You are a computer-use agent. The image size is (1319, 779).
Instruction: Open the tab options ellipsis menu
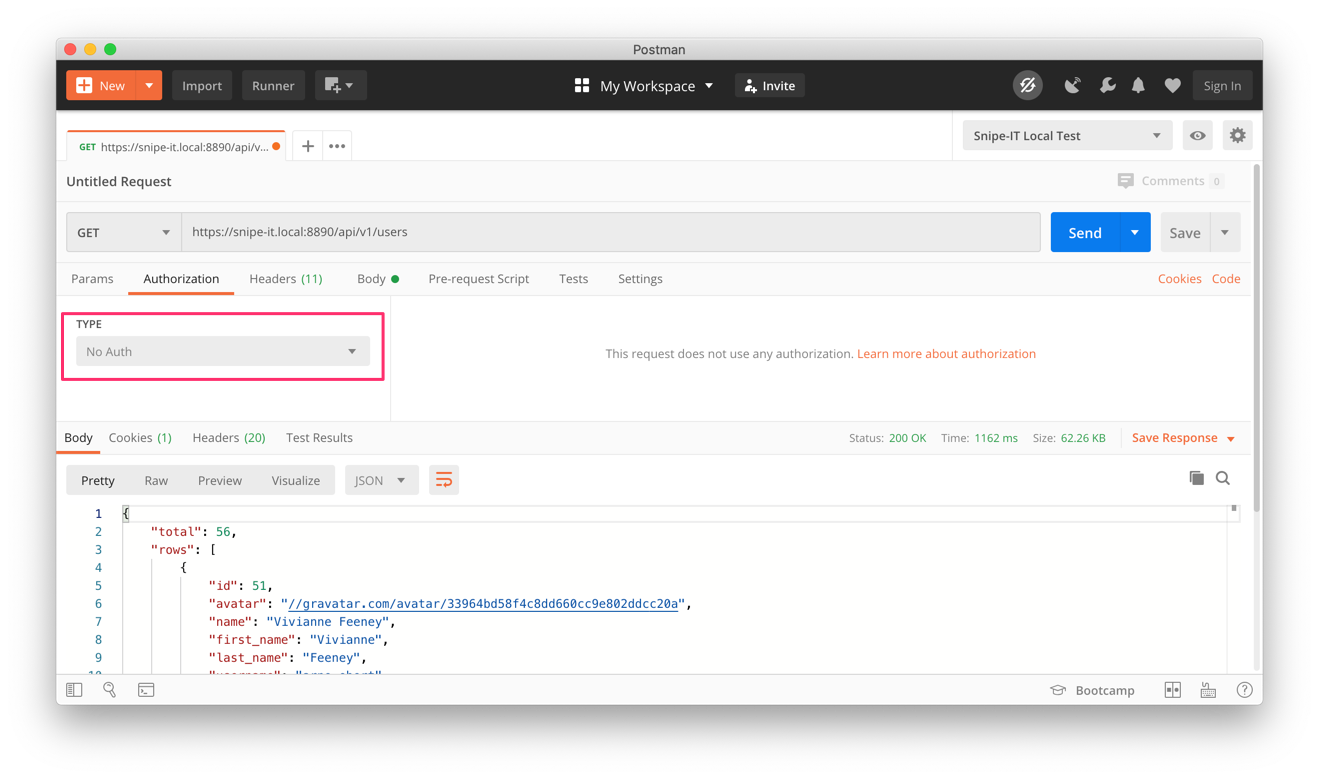pyautogui.click(x=337, y=146)
